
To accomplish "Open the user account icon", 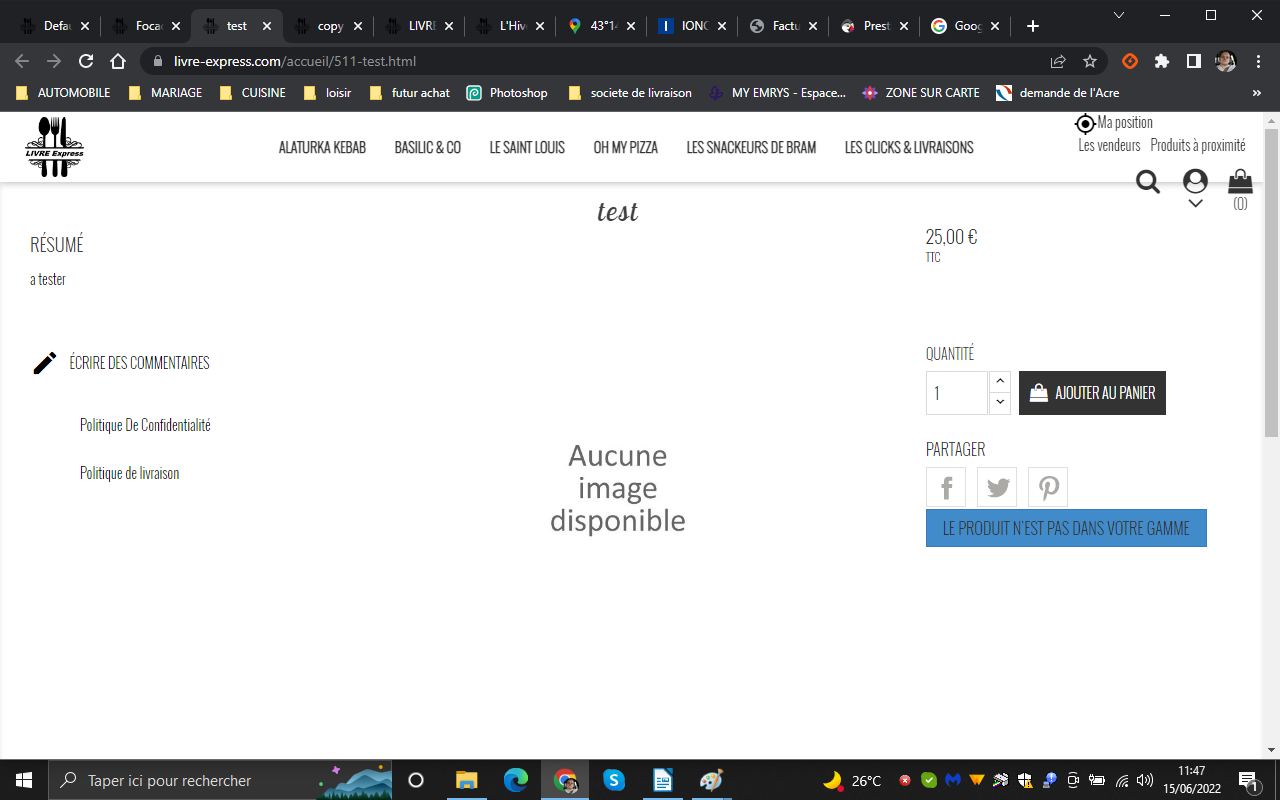I will coord(1195,181).
